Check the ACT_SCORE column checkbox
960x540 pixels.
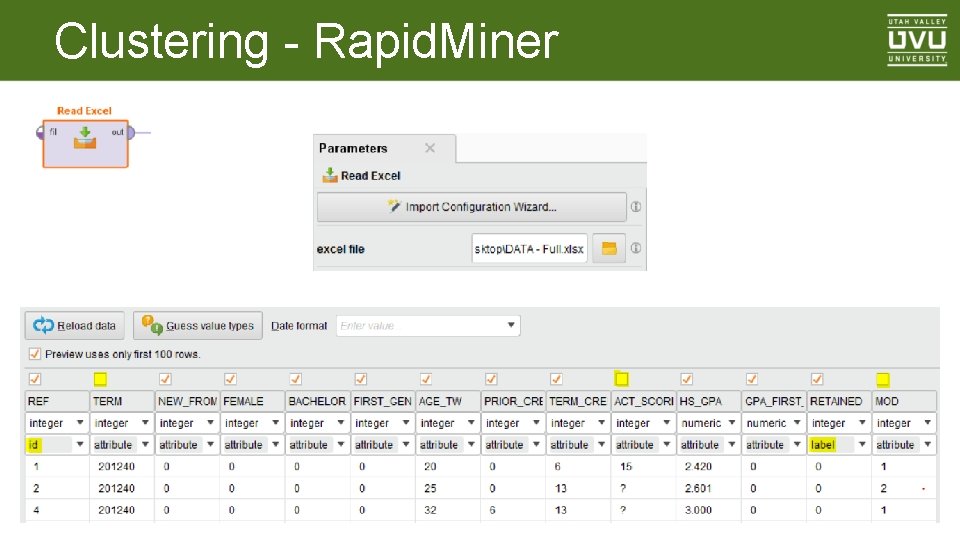[621, 380]
